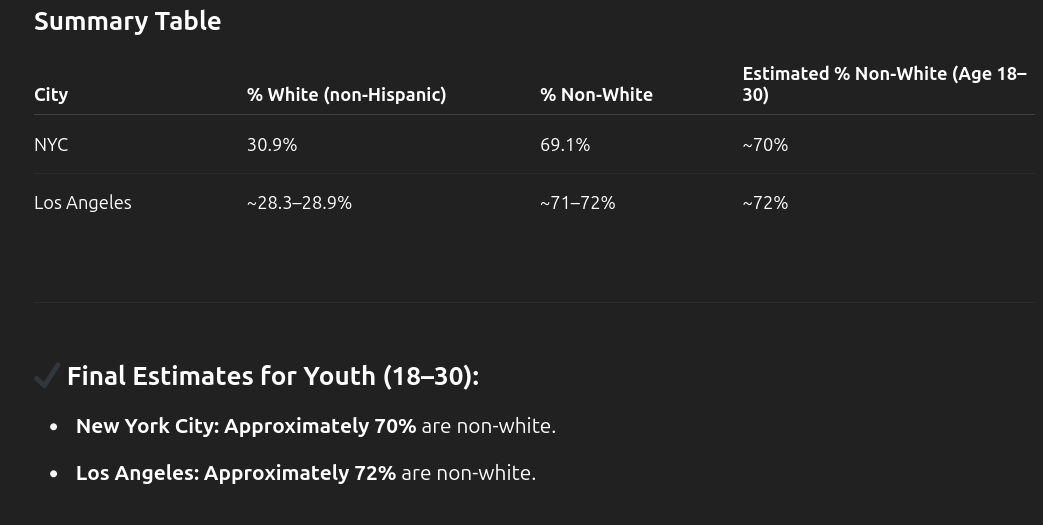The width and height of the screenshot is (1043, 525).
Task: Select the NYC row label
Action: (x=51, y=145)
